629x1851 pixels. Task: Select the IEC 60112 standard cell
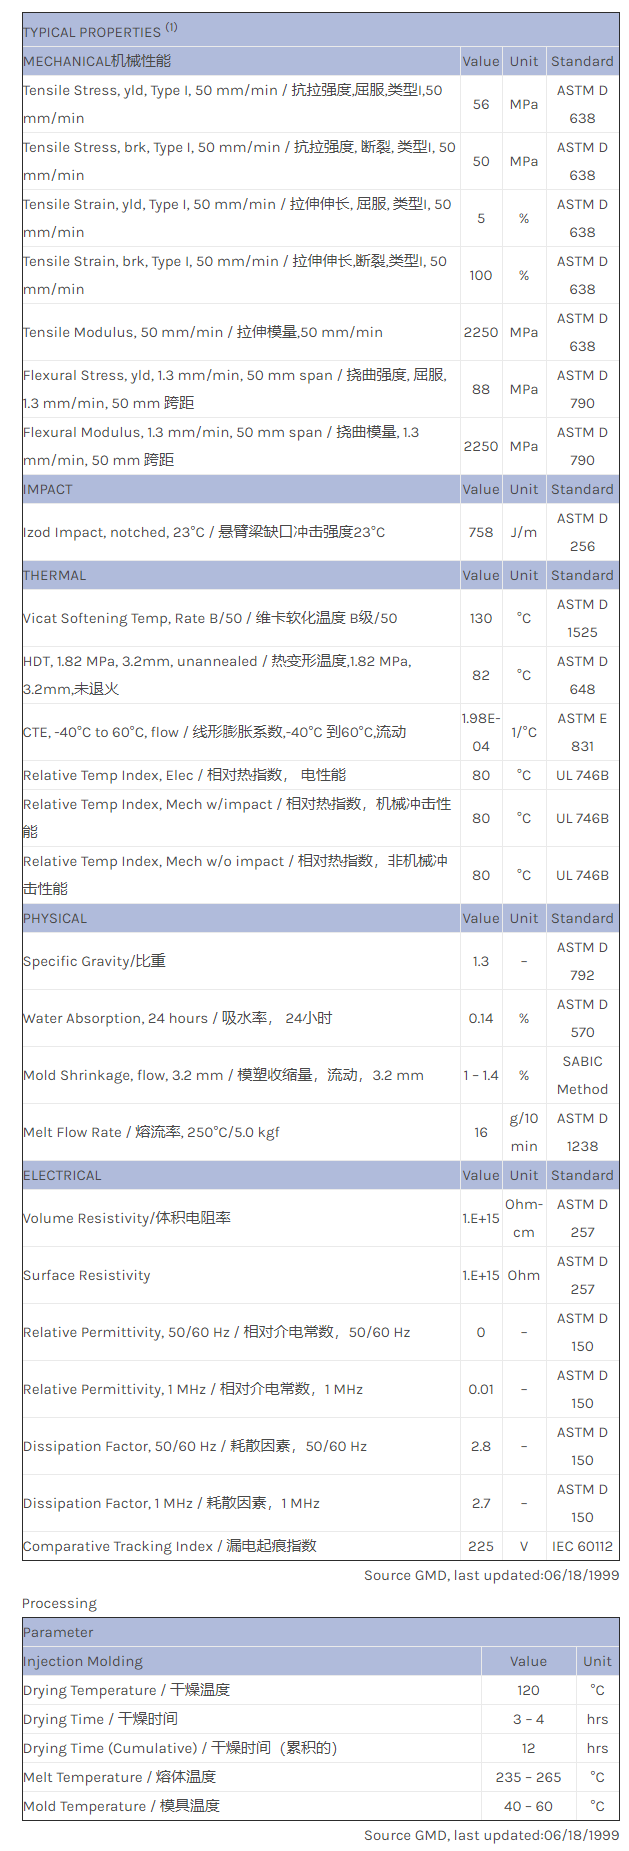(582, 1546)
